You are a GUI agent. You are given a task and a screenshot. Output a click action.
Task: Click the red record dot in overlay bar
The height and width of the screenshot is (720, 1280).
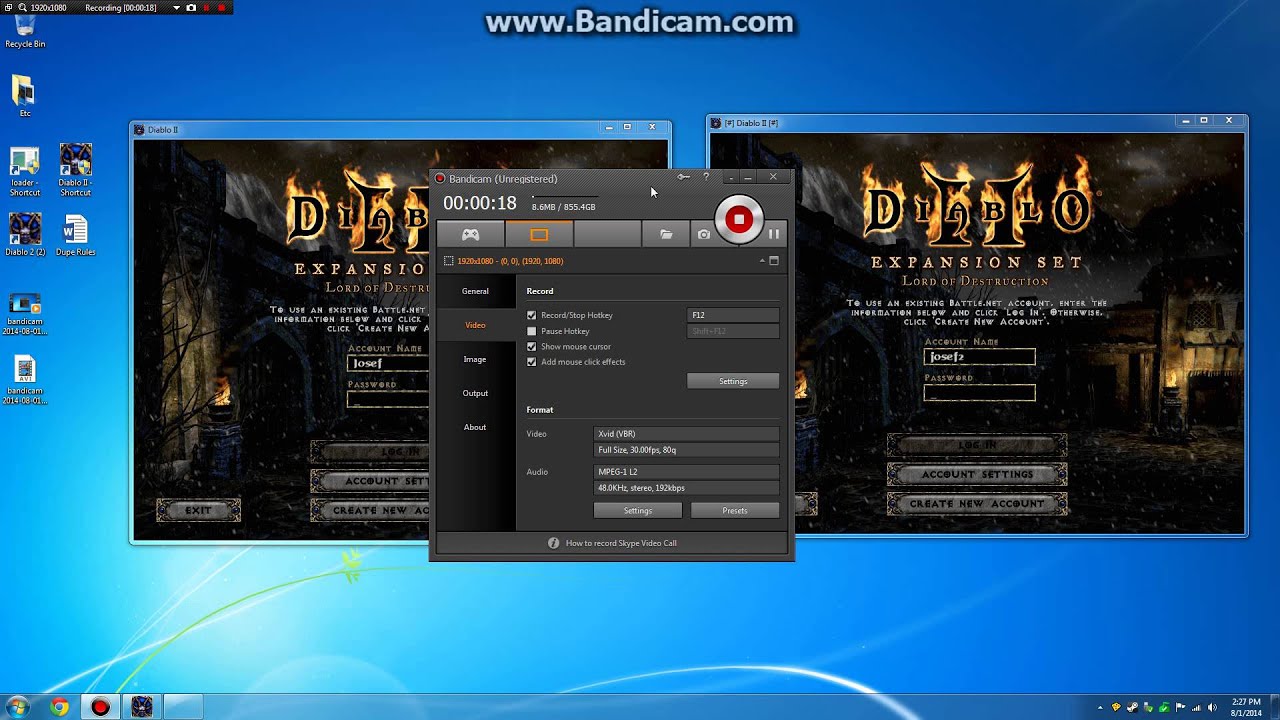221,8
